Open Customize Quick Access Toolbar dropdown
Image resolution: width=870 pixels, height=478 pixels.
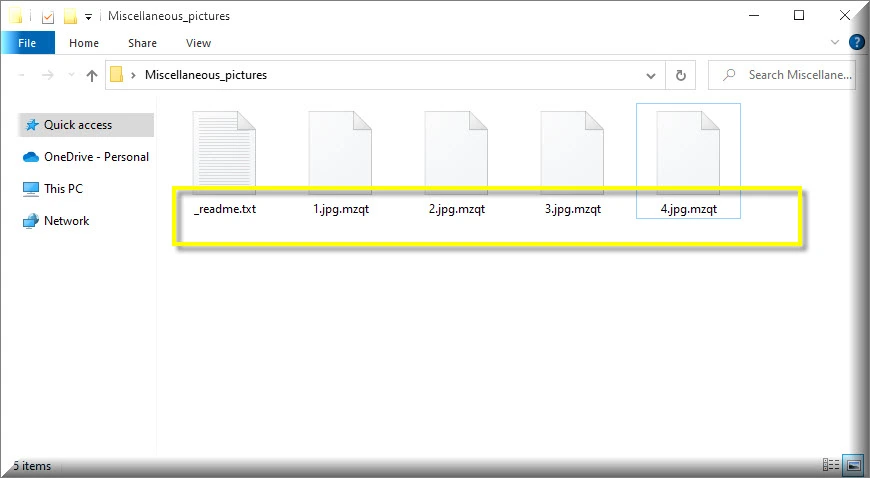[88, 17]
